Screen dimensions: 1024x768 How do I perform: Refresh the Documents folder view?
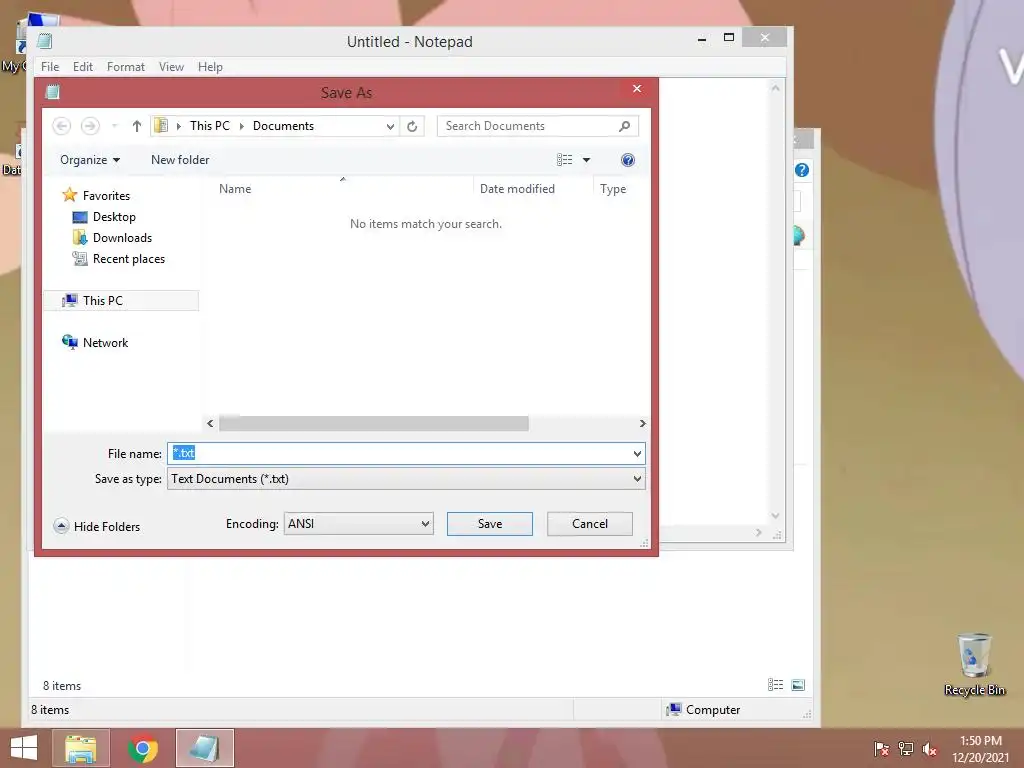[412, 126]
